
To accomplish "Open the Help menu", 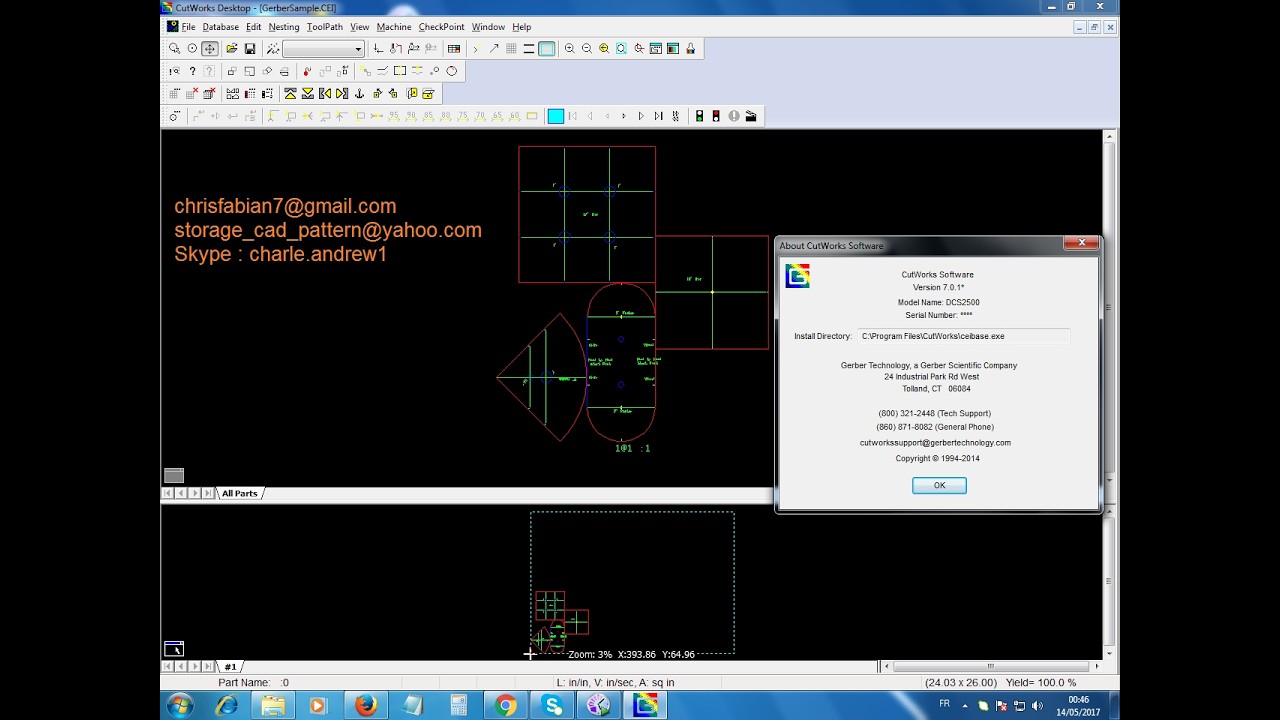I will (521, 27).
